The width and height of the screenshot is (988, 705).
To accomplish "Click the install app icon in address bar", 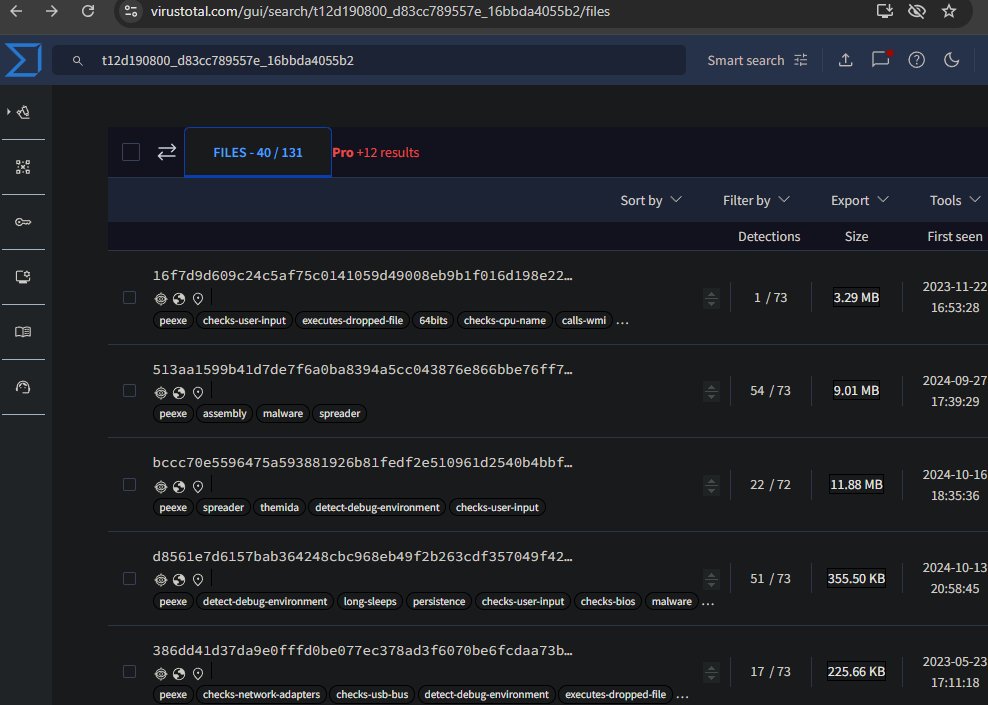I will (885, 11).
